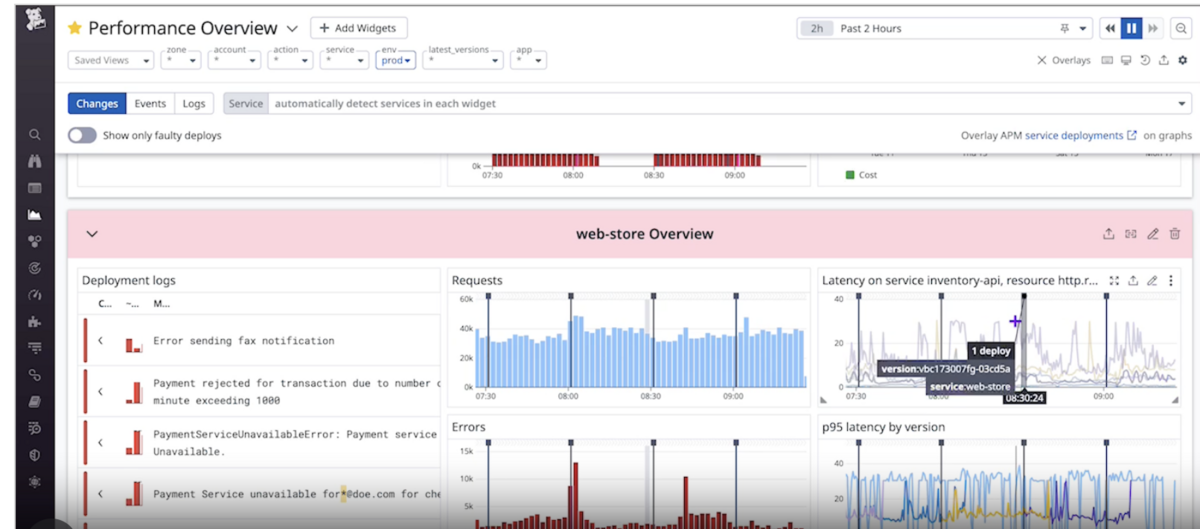Open the latest_versions filter dropdown
Viewport: 1200px width, 529px height.
pyautogui.click(x=462, y=60)
